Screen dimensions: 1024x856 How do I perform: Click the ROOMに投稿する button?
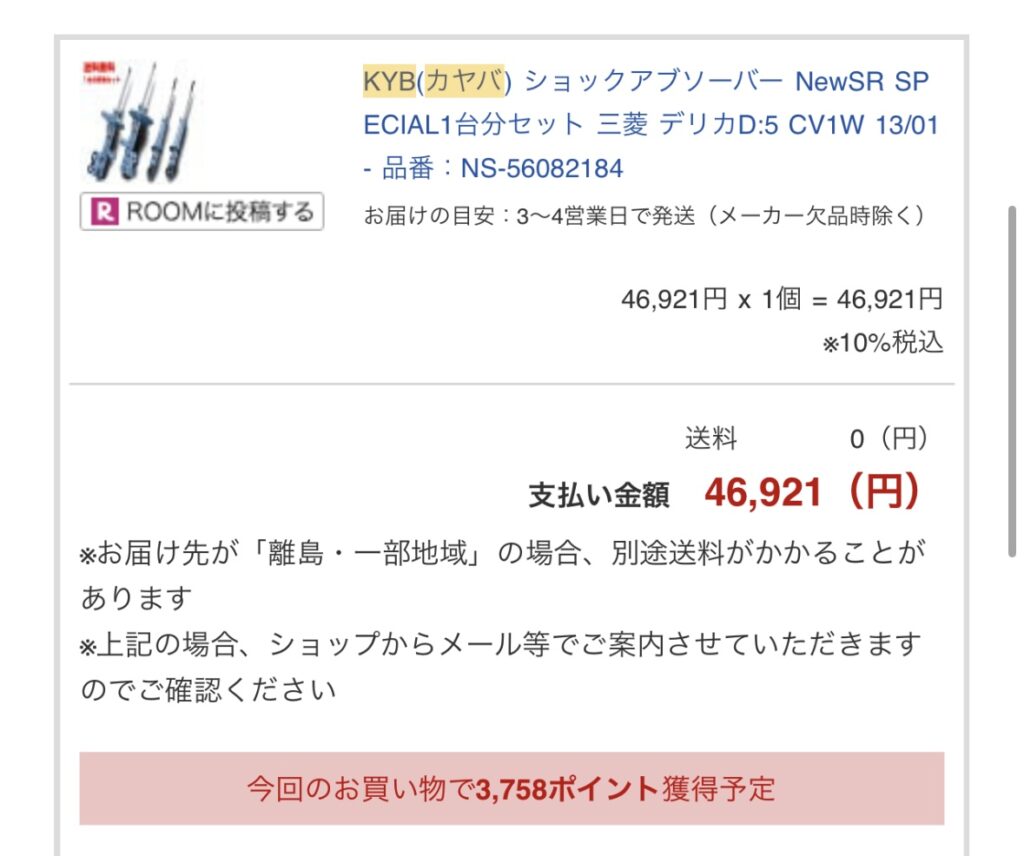[202, 212]
